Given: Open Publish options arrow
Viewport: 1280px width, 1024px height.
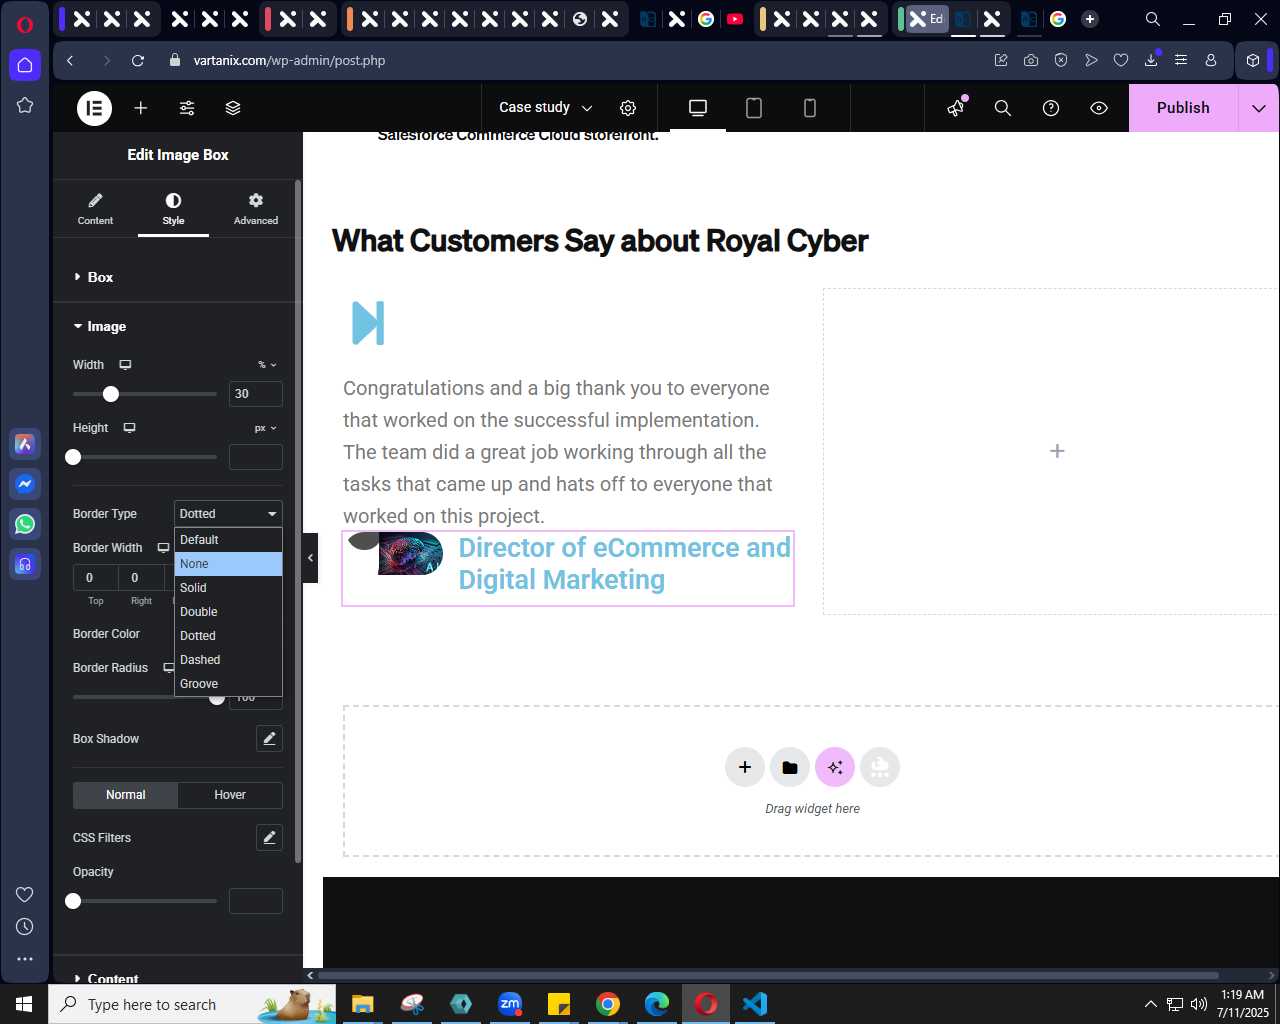Looking at the screenshot, I should pyautogui.click(x=1259, y=108).
